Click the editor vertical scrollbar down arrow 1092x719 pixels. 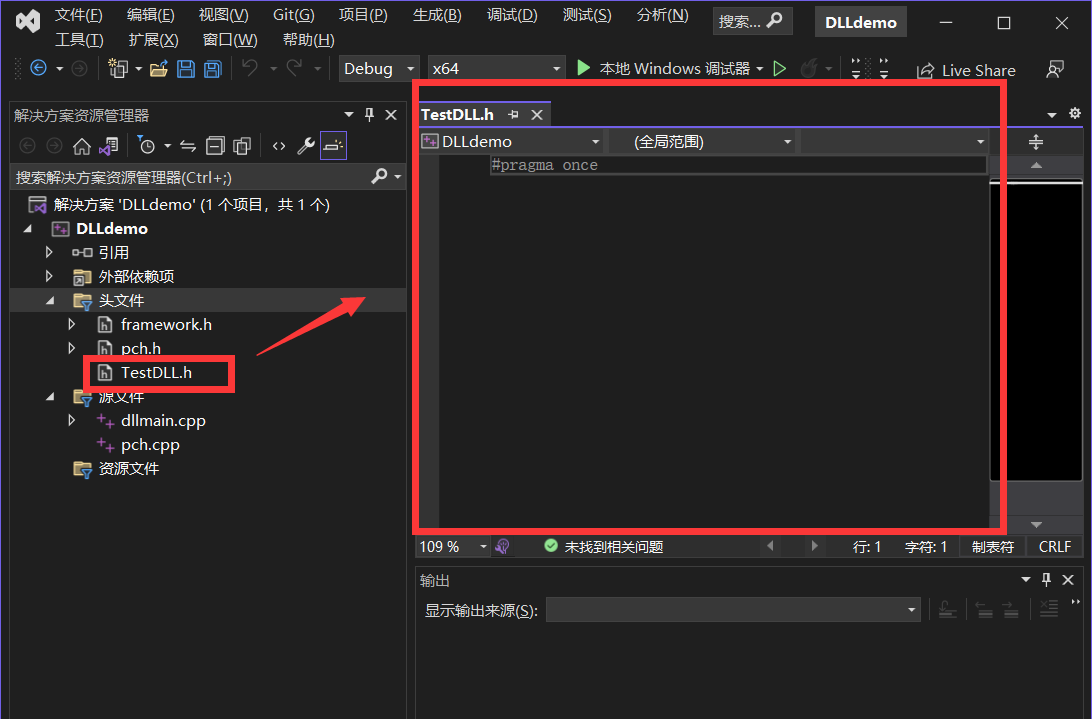1036,525
